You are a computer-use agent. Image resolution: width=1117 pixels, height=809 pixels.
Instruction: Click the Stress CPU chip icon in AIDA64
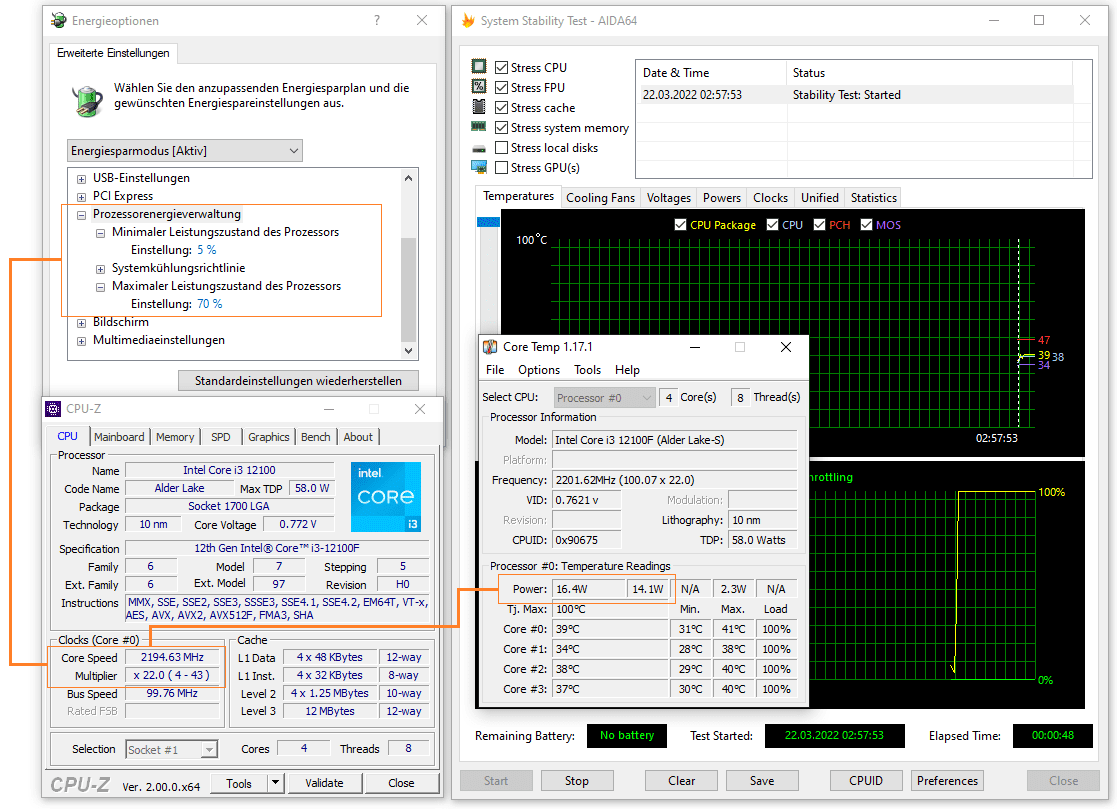click(x=479, y=67)
